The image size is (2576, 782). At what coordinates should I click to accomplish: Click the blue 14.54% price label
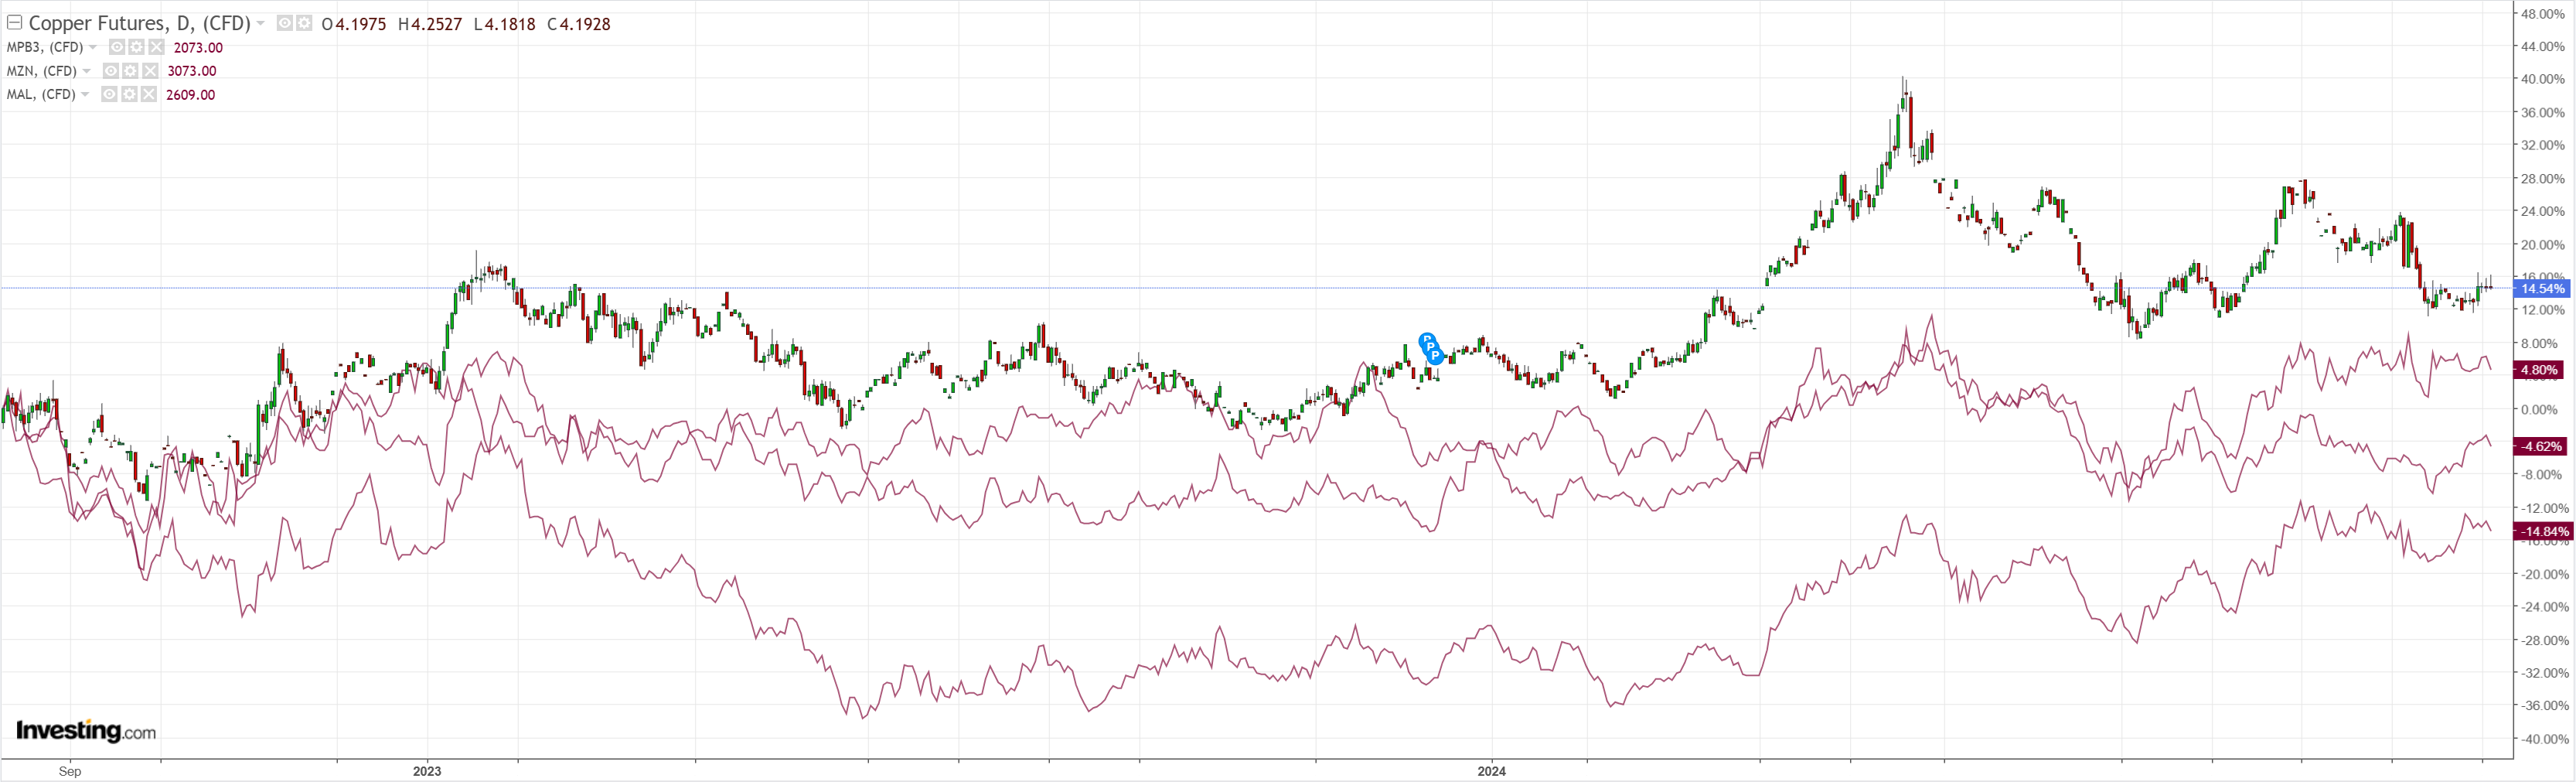click(2542, 289)
